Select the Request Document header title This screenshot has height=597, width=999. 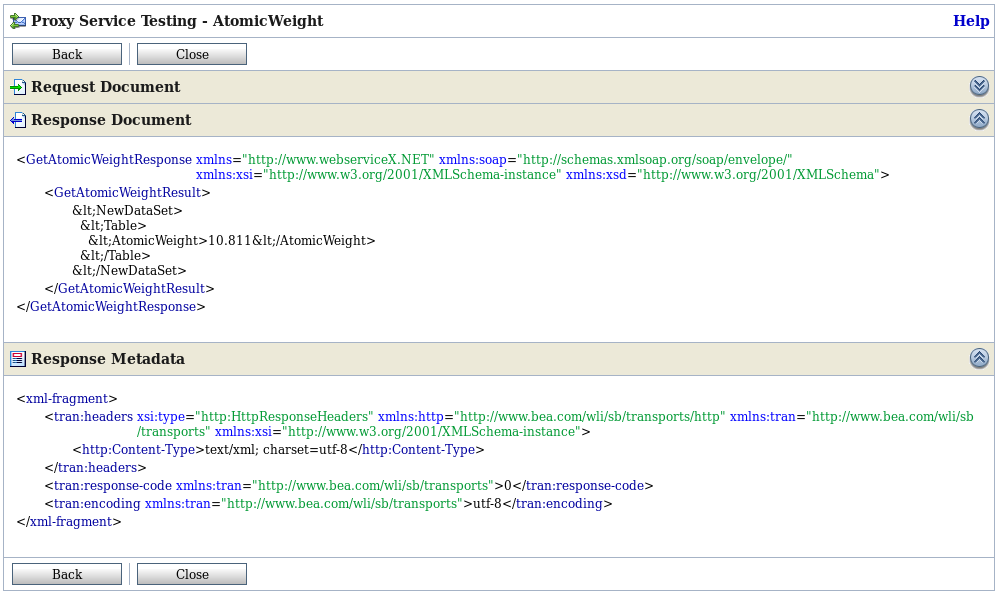coord(106,87)
